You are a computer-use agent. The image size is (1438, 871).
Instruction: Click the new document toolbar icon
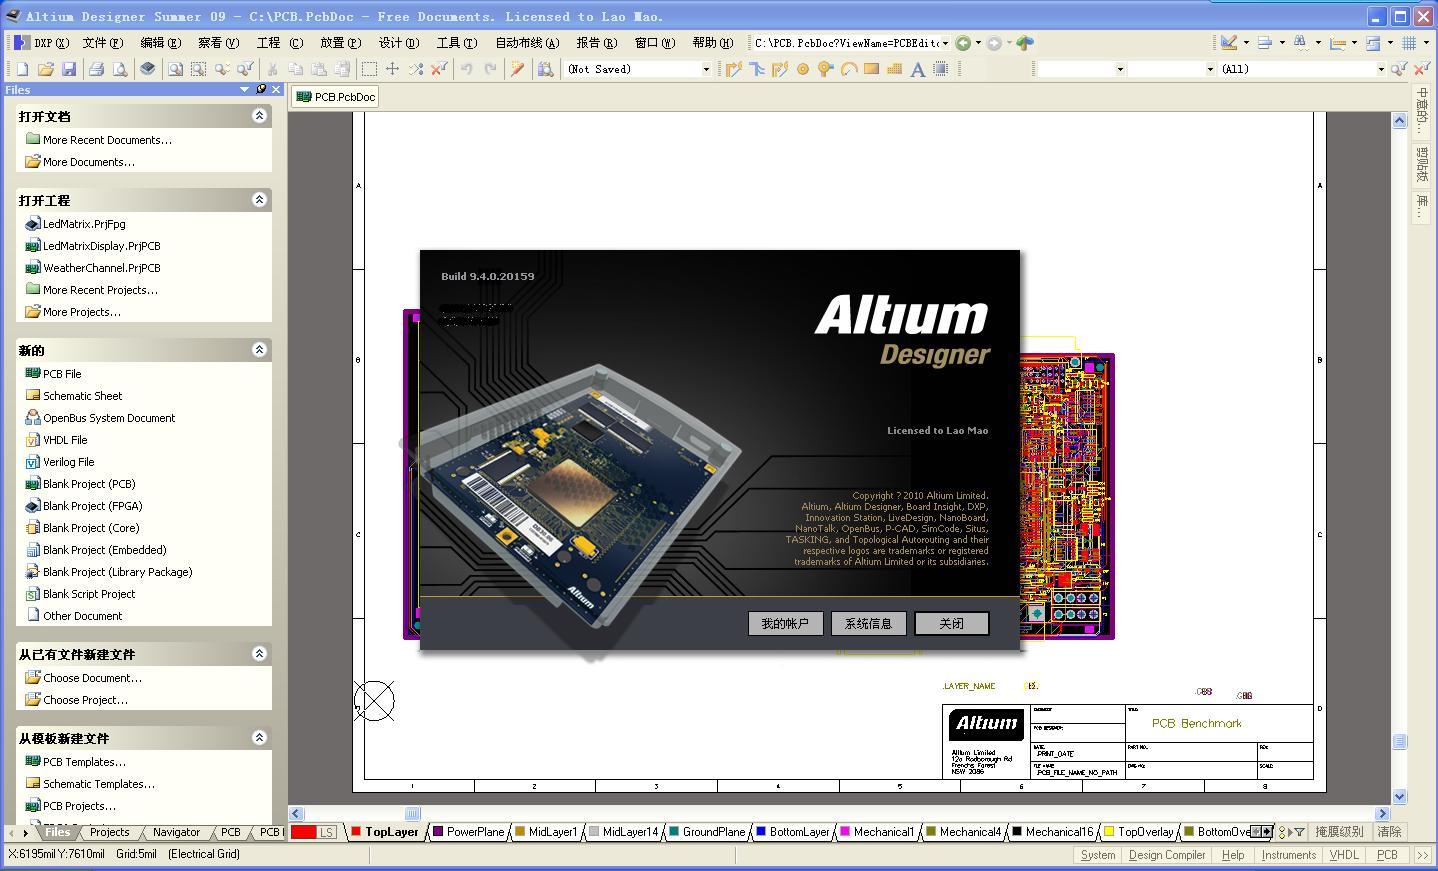pos(22,69)
